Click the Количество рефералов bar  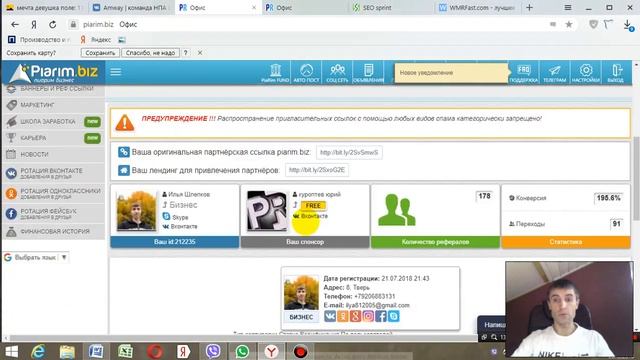pos(435,242)
